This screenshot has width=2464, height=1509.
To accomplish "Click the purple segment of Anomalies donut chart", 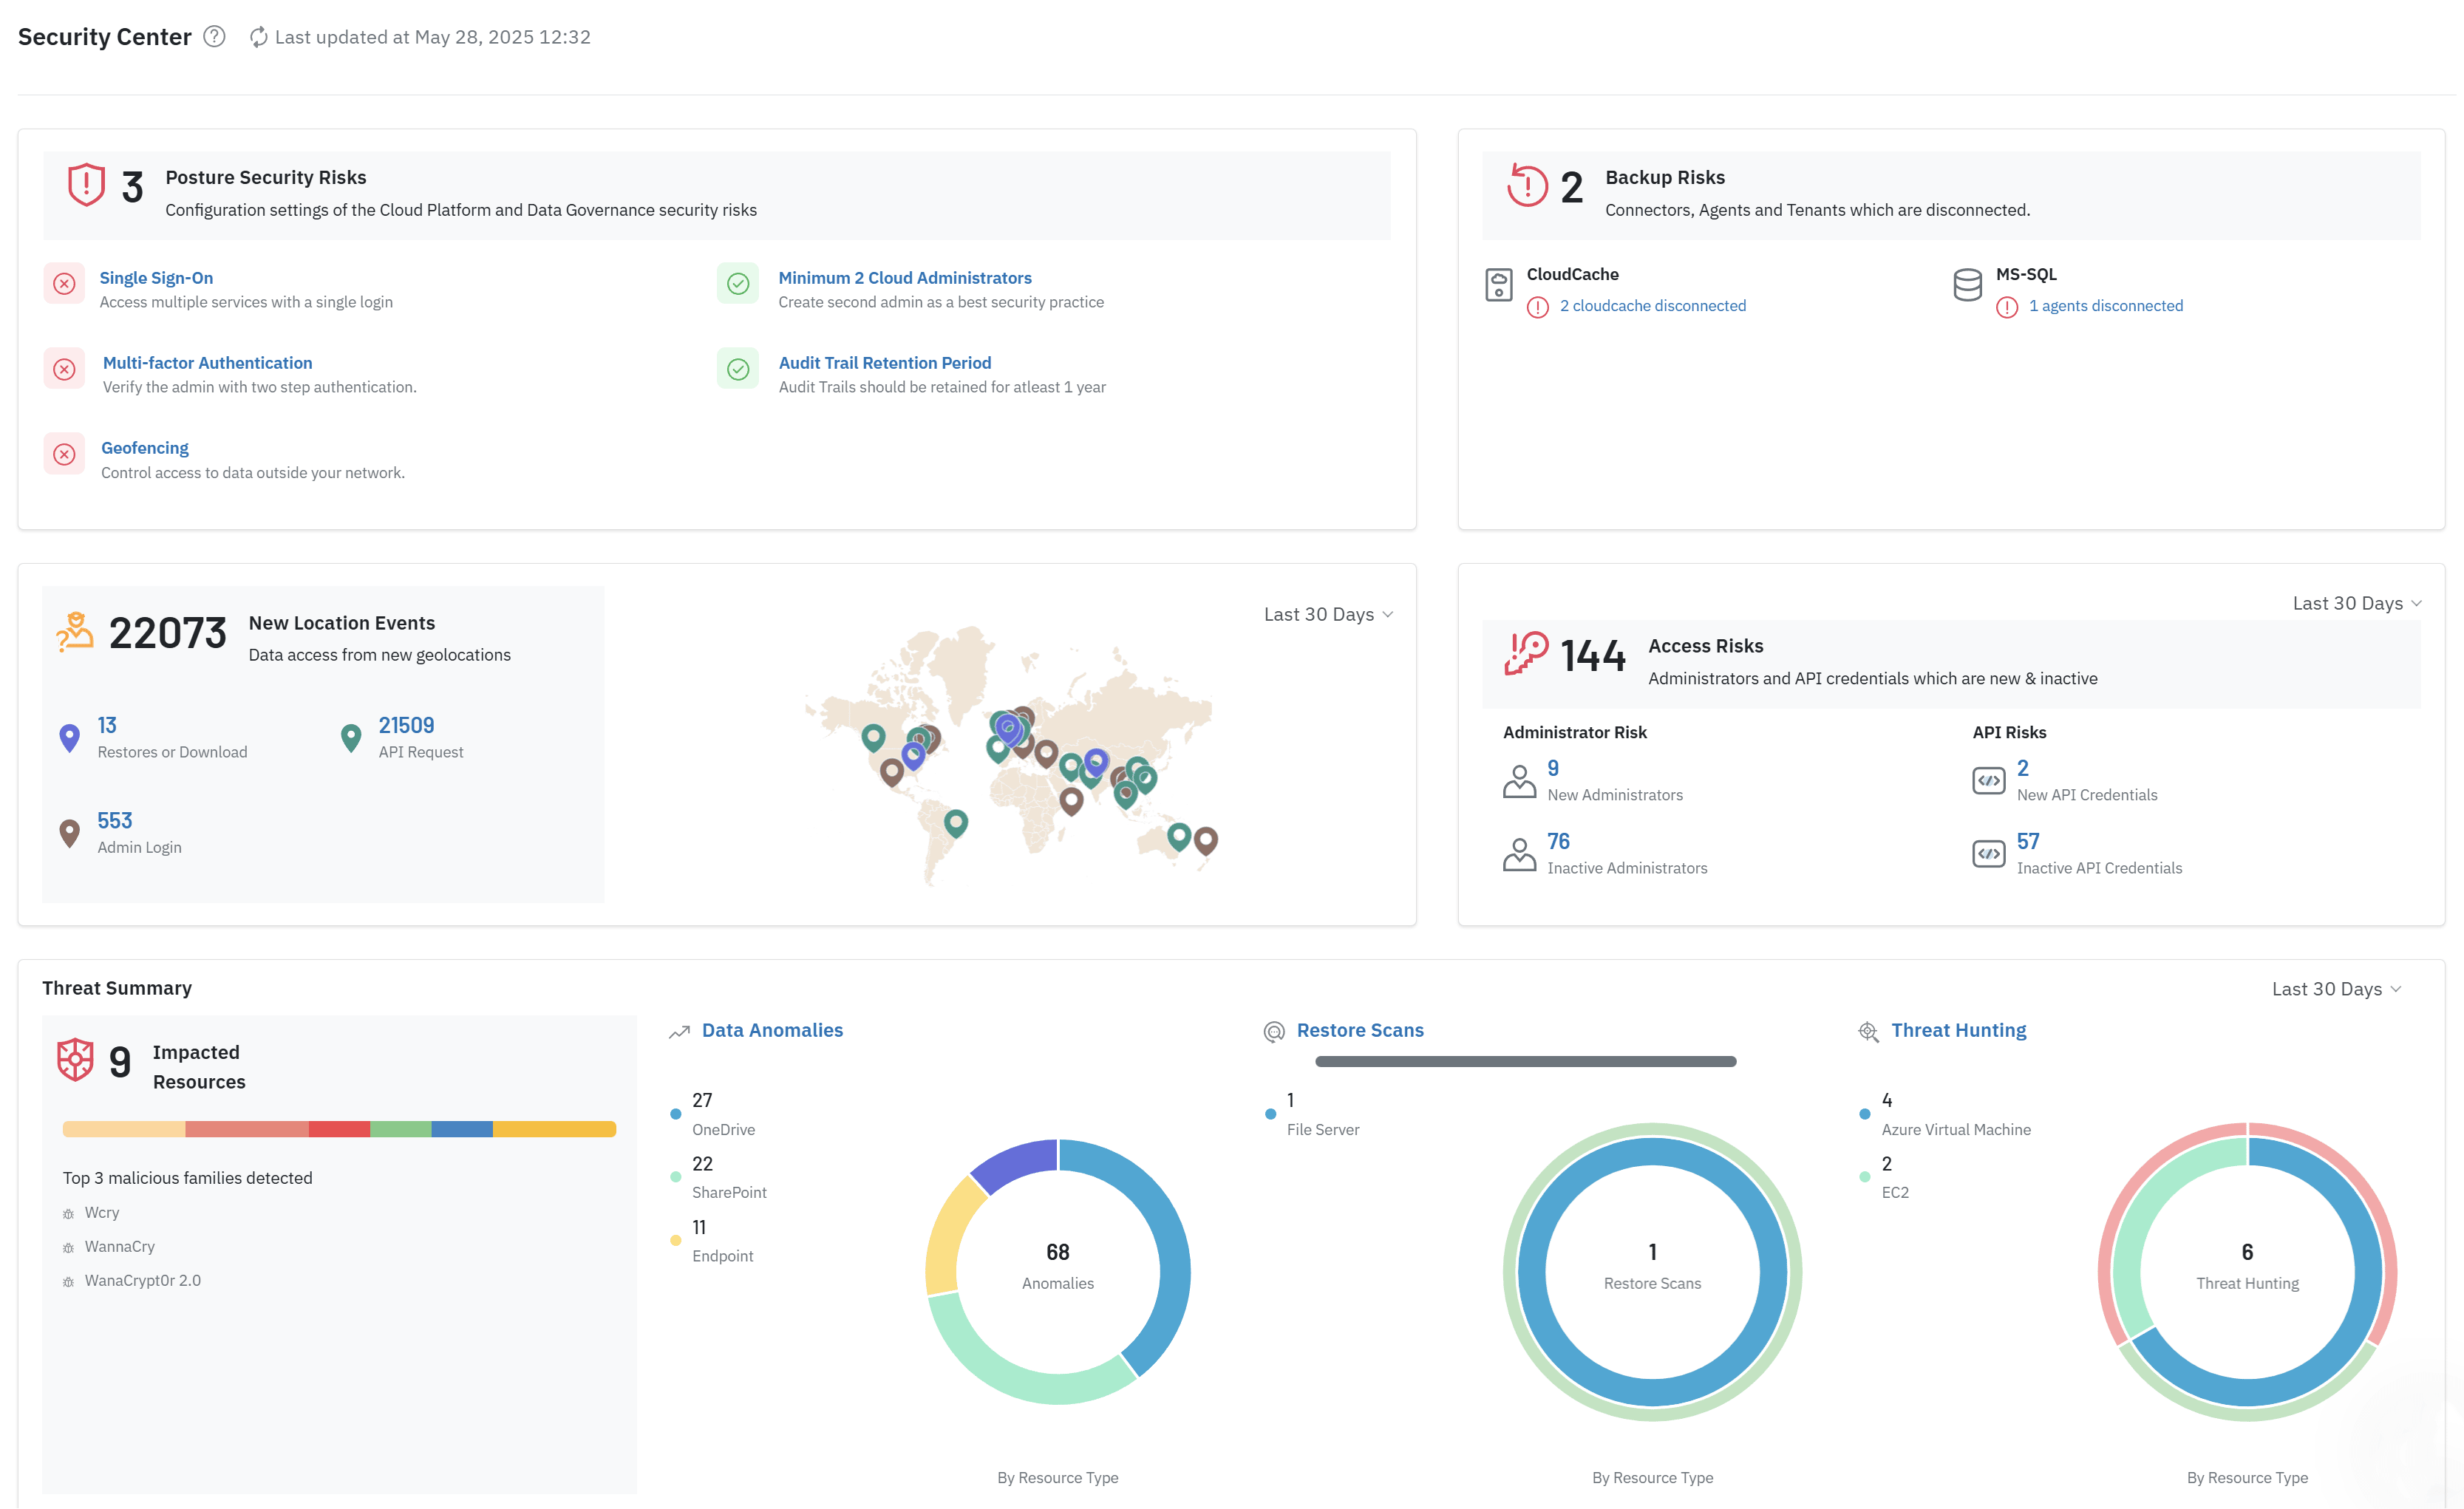I will 1016,1162.
